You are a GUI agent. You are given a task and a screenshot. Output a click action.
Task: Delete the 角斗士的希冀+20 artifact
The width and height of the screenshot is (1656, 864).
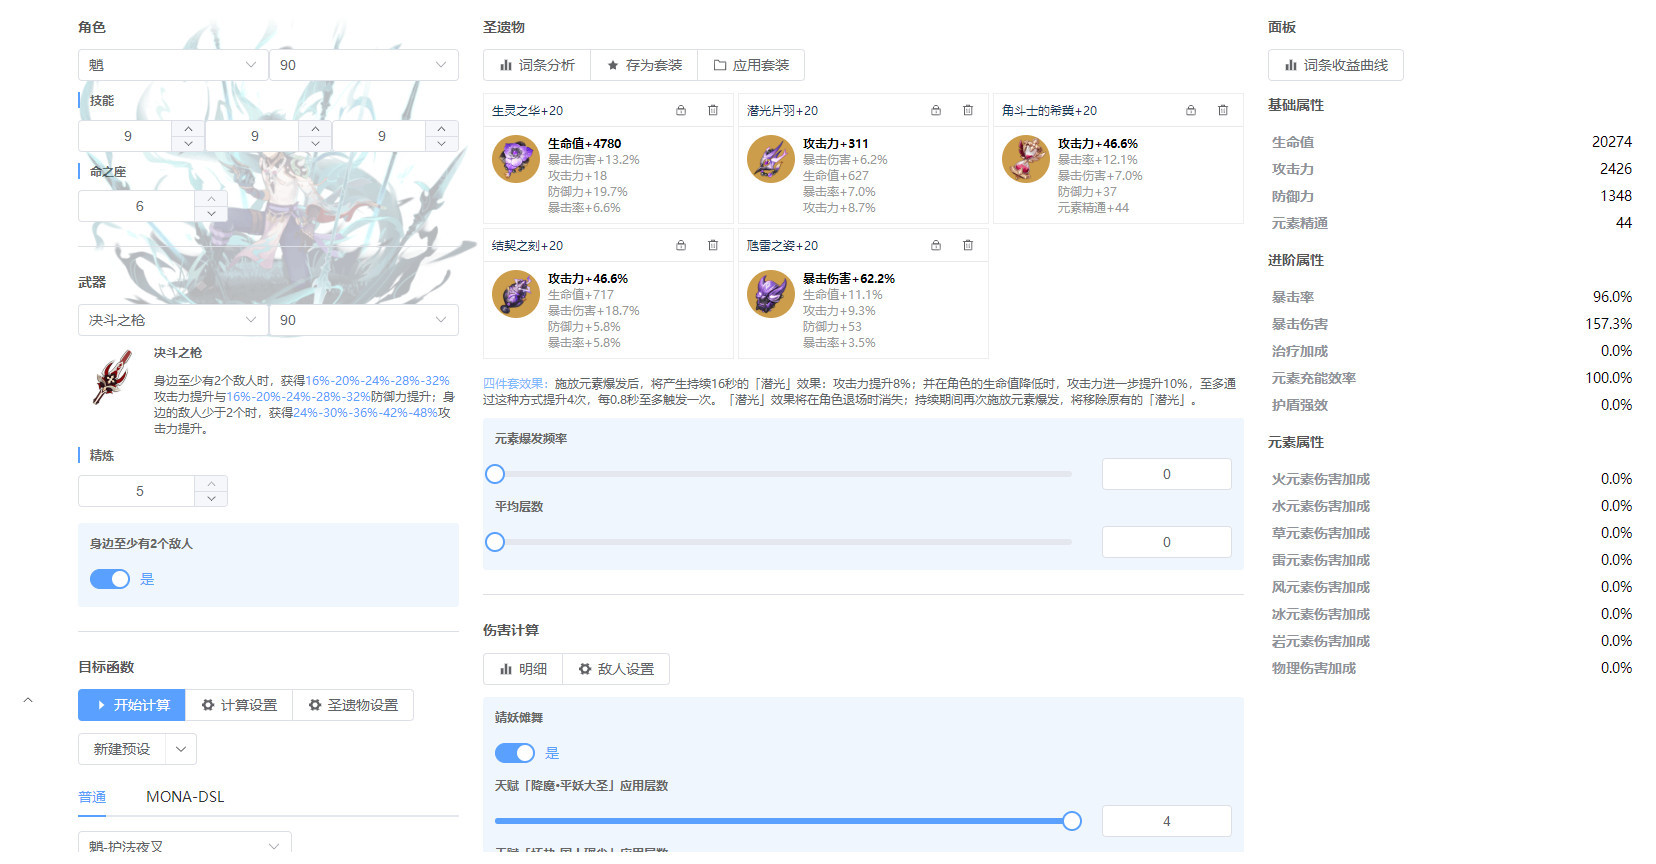(1223, 110)
